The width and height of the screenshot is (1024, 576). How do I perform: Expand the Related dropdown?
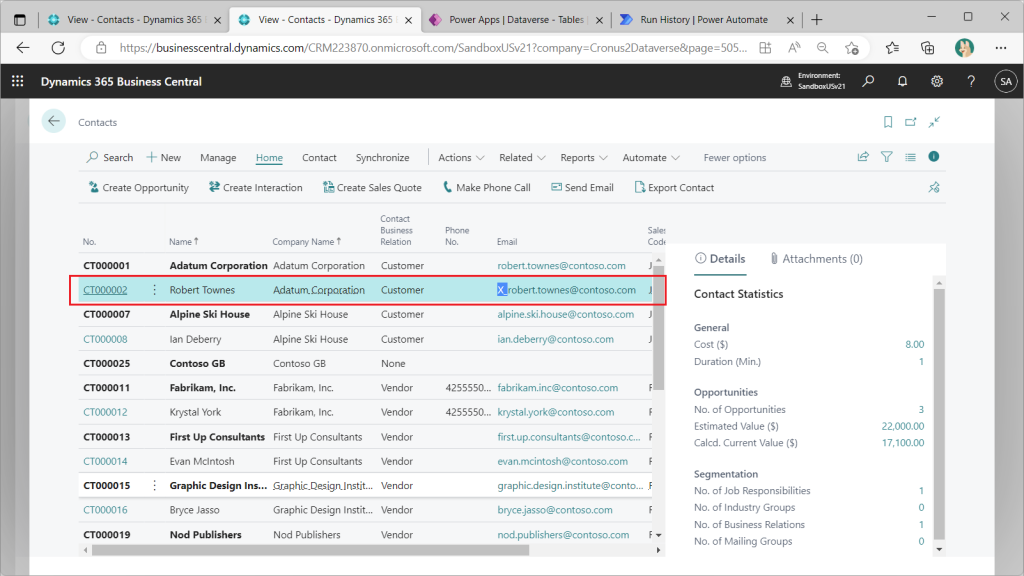(522, 157)
